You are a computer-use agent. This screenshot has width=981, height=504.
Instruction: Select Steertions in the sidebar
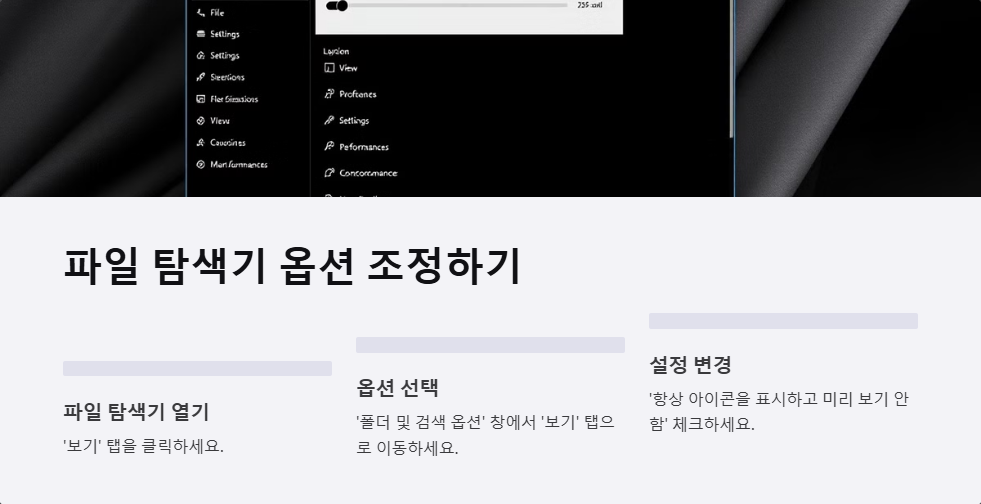227,78
